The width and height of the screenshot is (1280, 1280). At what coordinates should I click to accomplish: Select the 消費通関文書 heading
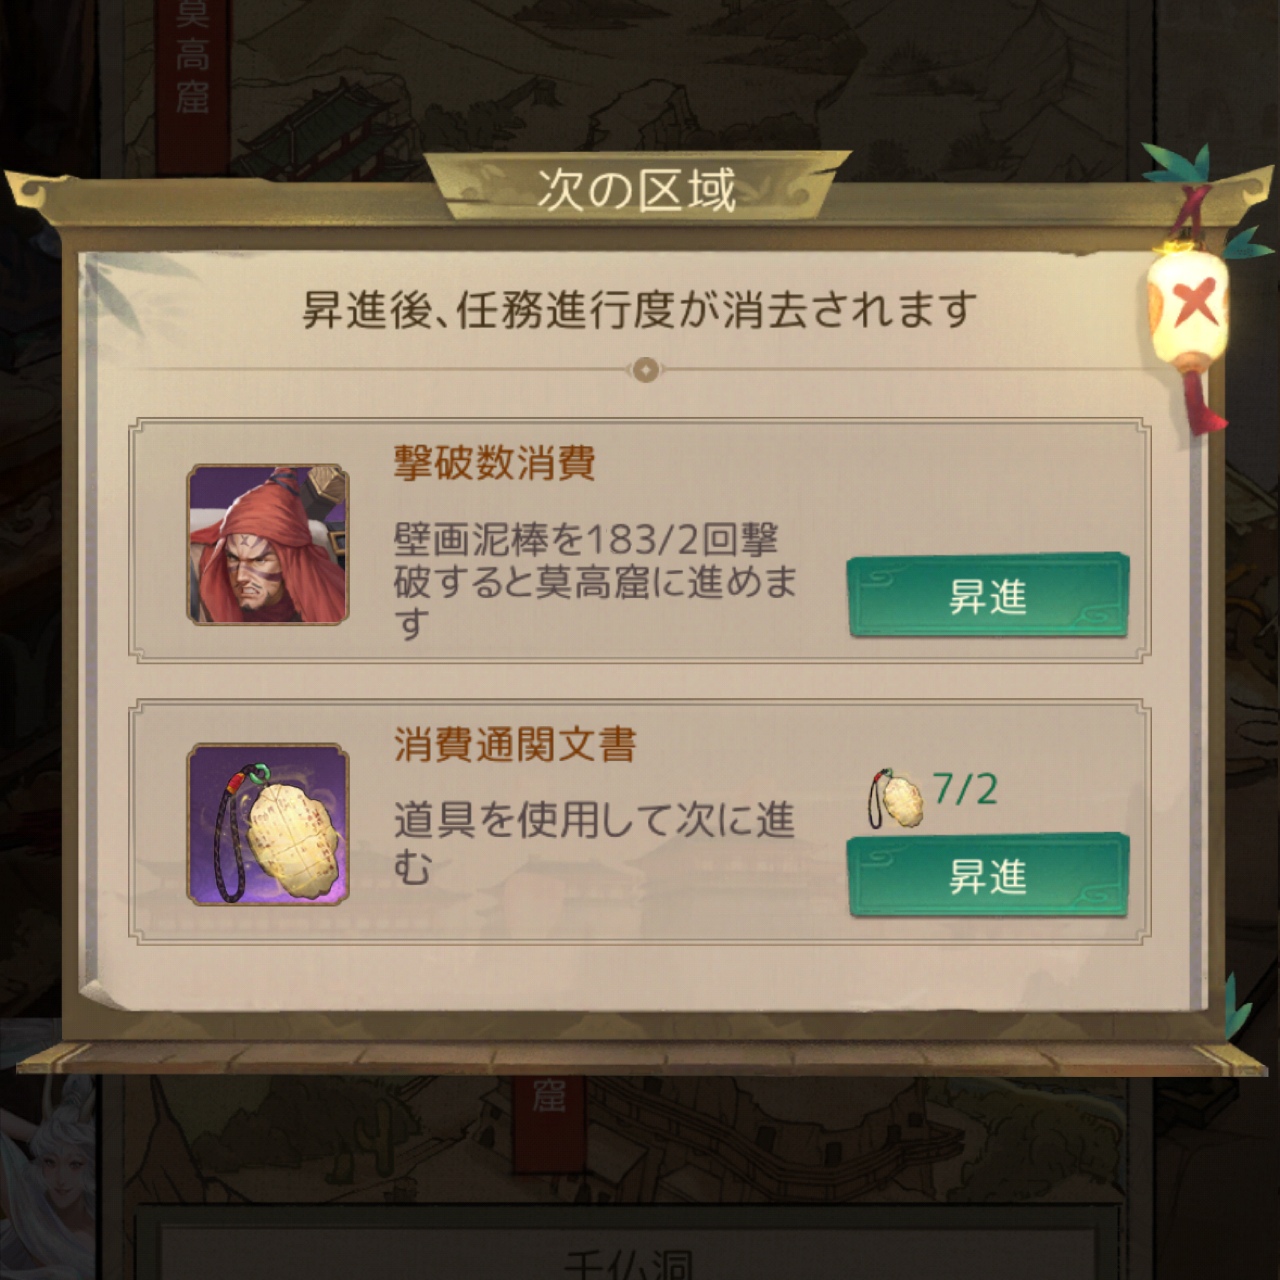(515, 744)
